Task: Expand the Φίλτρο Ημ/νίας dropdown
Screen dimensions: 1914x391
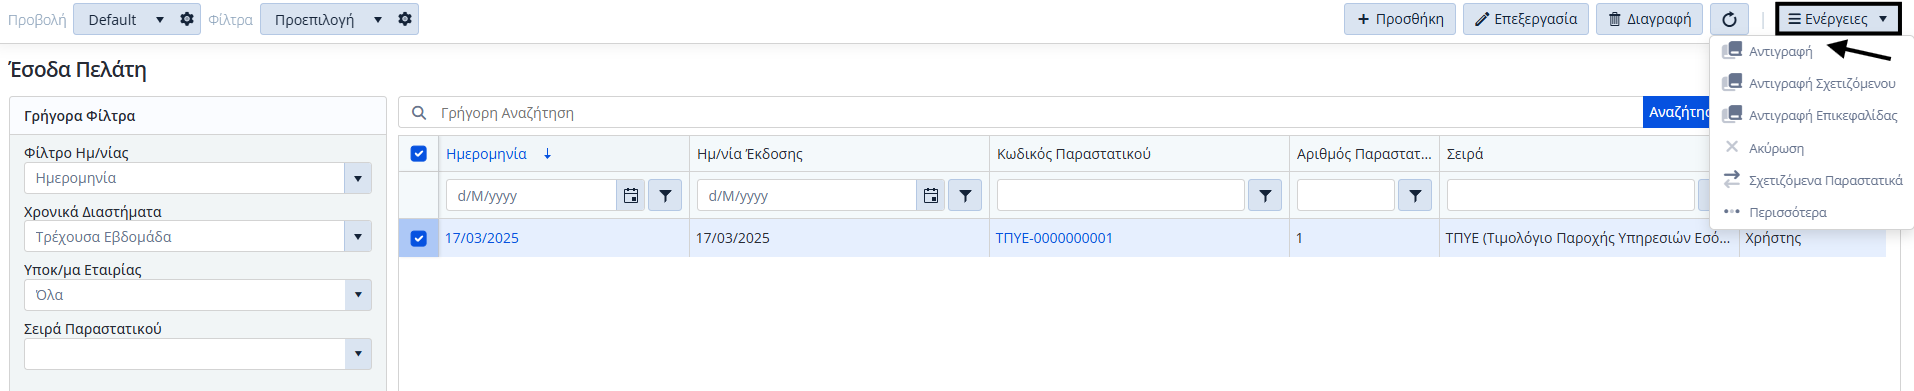Action: point(358,178)
